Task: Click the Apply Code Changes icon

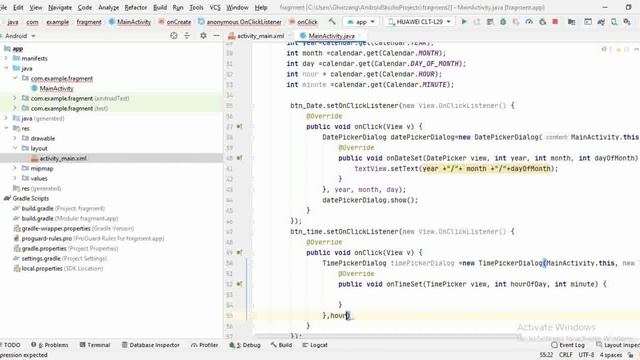Action: click(490, 22)
